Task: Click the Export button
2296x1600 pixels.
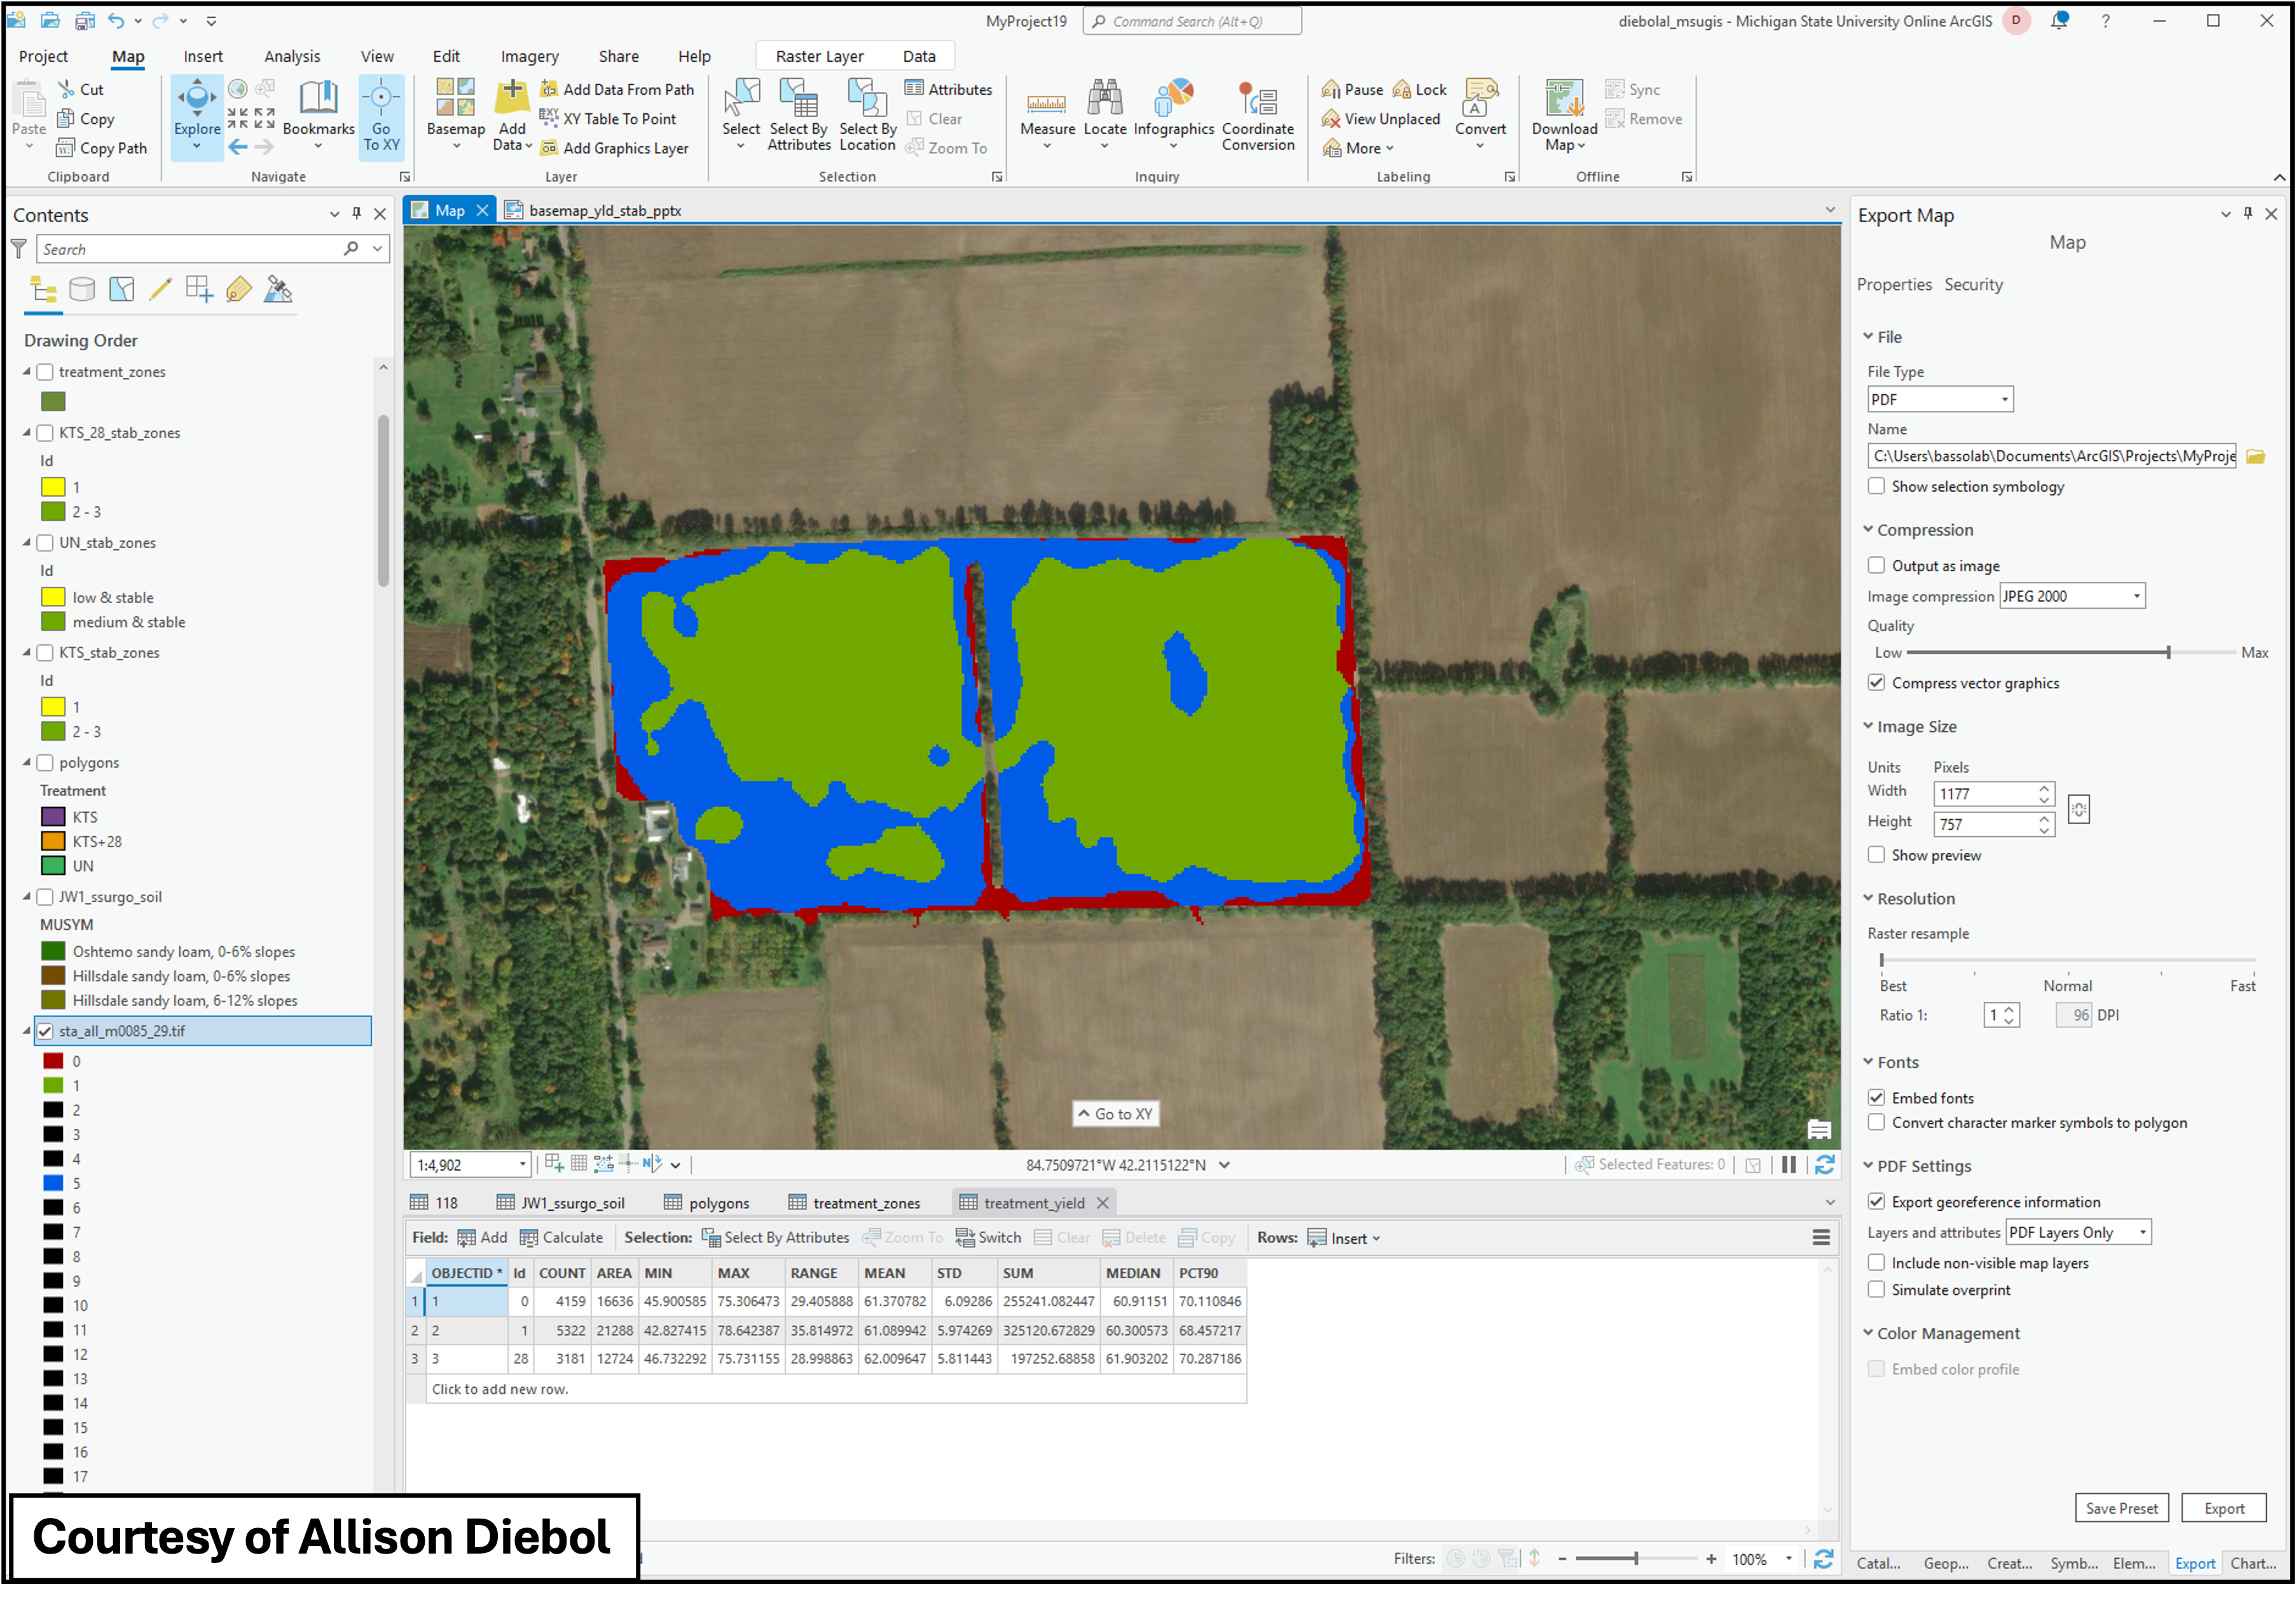Action: (2224, 1507)
